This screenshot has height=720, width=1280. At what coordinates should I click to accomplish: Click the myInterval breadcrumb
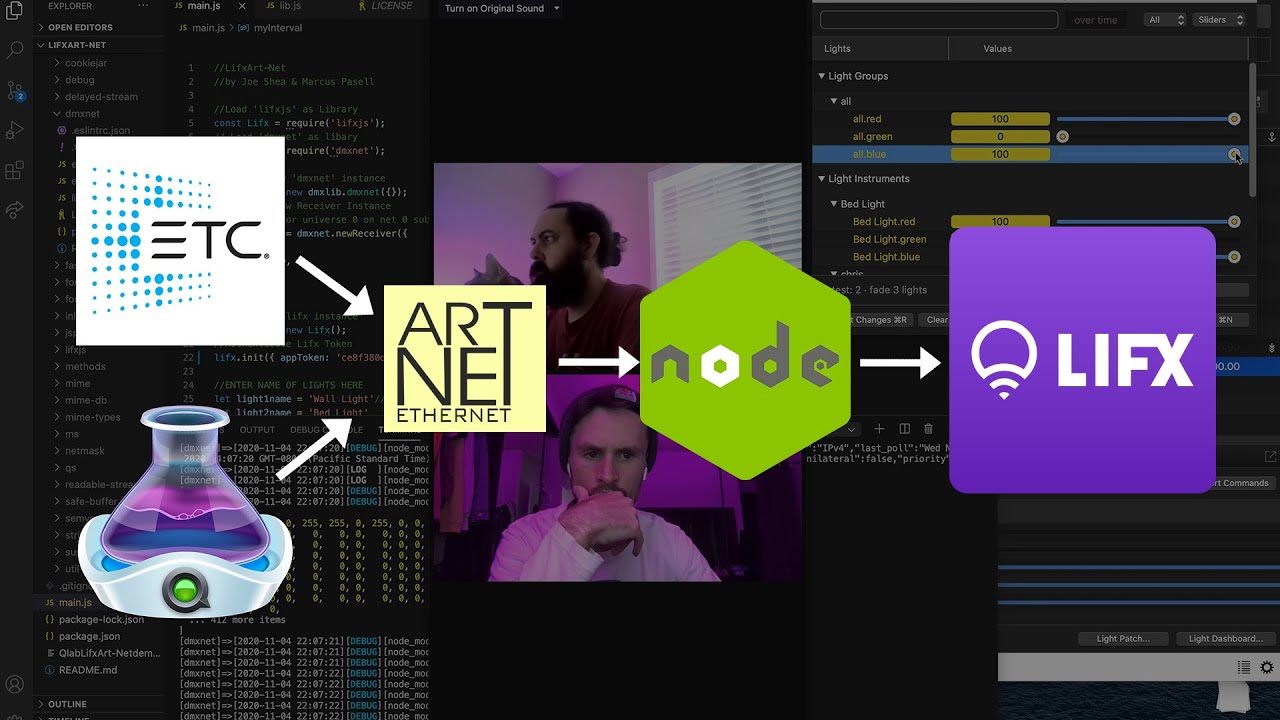tap(277, 28)
